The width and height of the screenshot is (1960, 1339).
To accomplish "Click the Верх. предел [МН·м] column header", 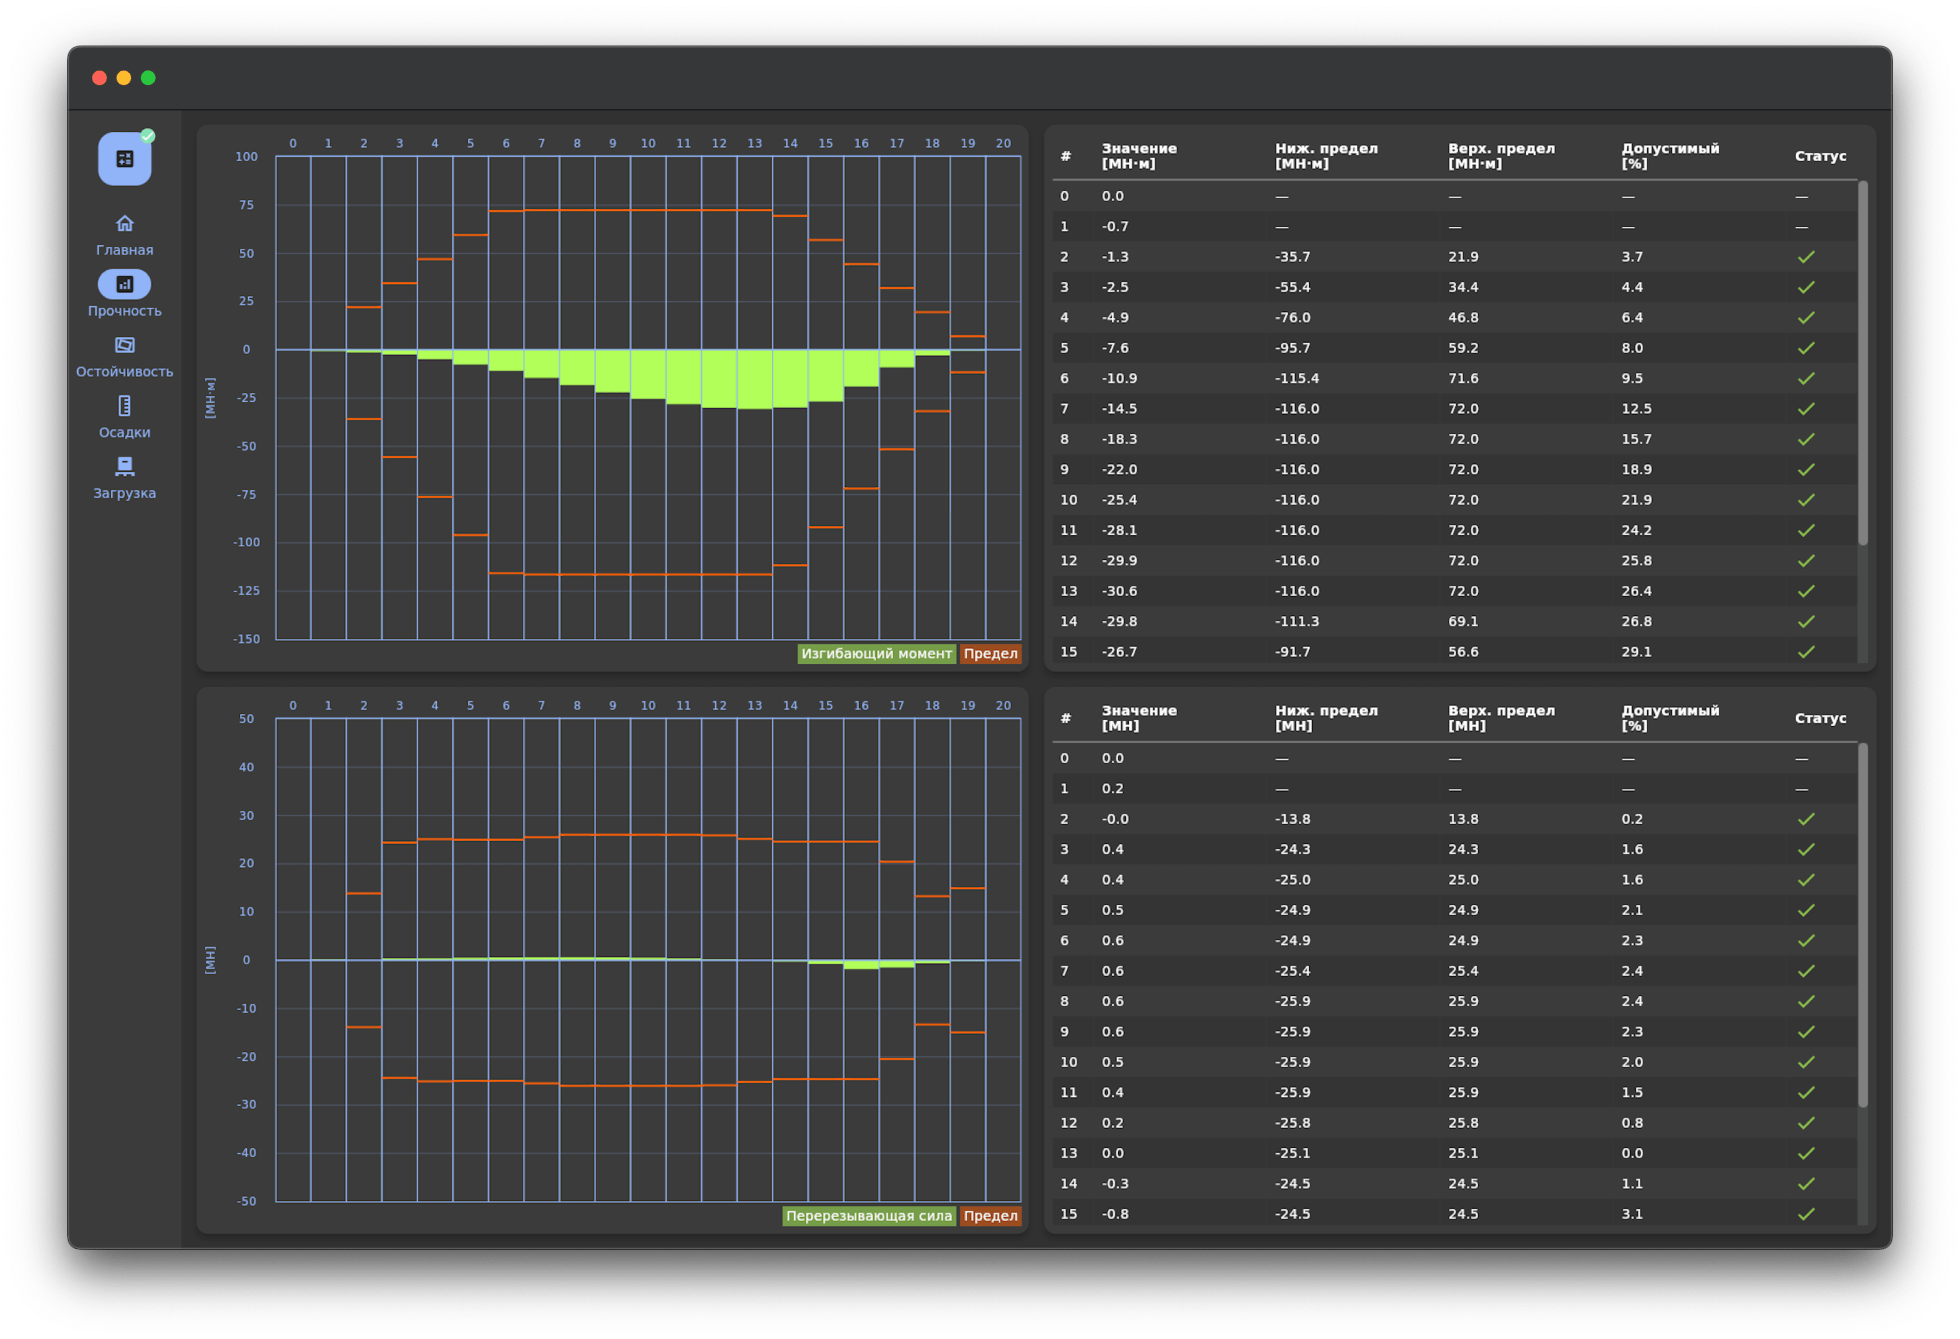I will [x=1501, y=156].
